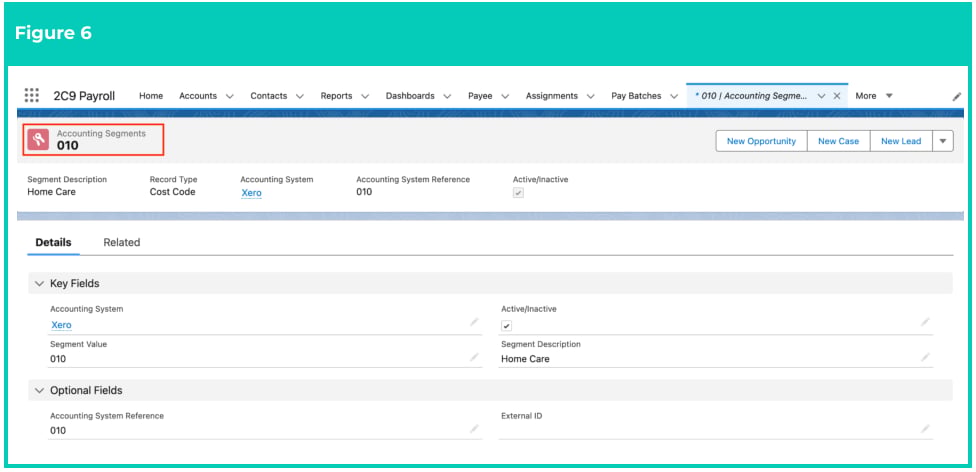Click the empty External ID field
The width and height of the screenshot is (976, 472).
[x=715, y=430]
